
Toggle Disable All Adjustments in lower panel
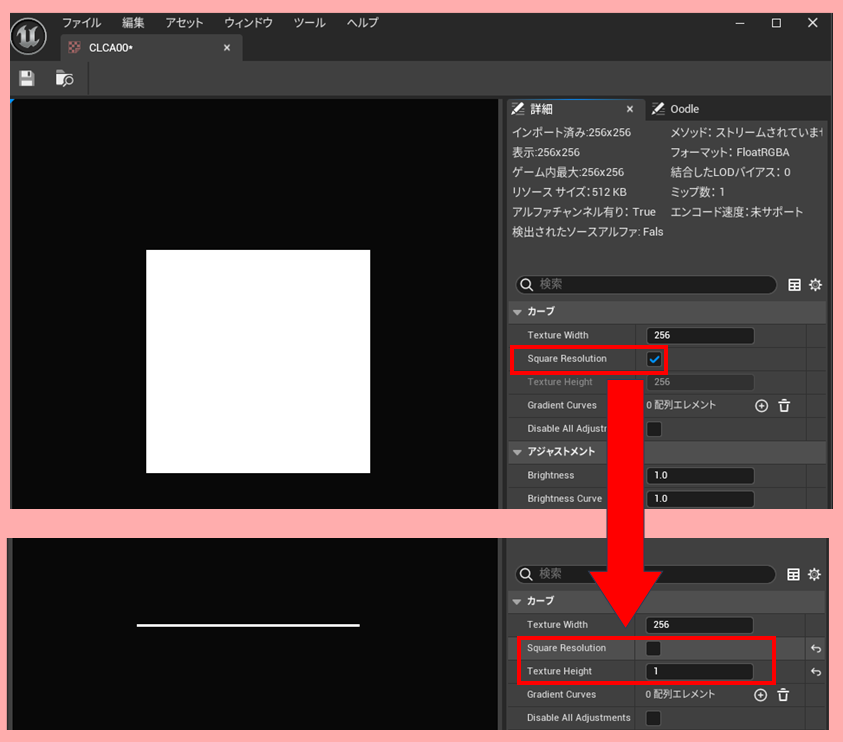pos(654,718)
